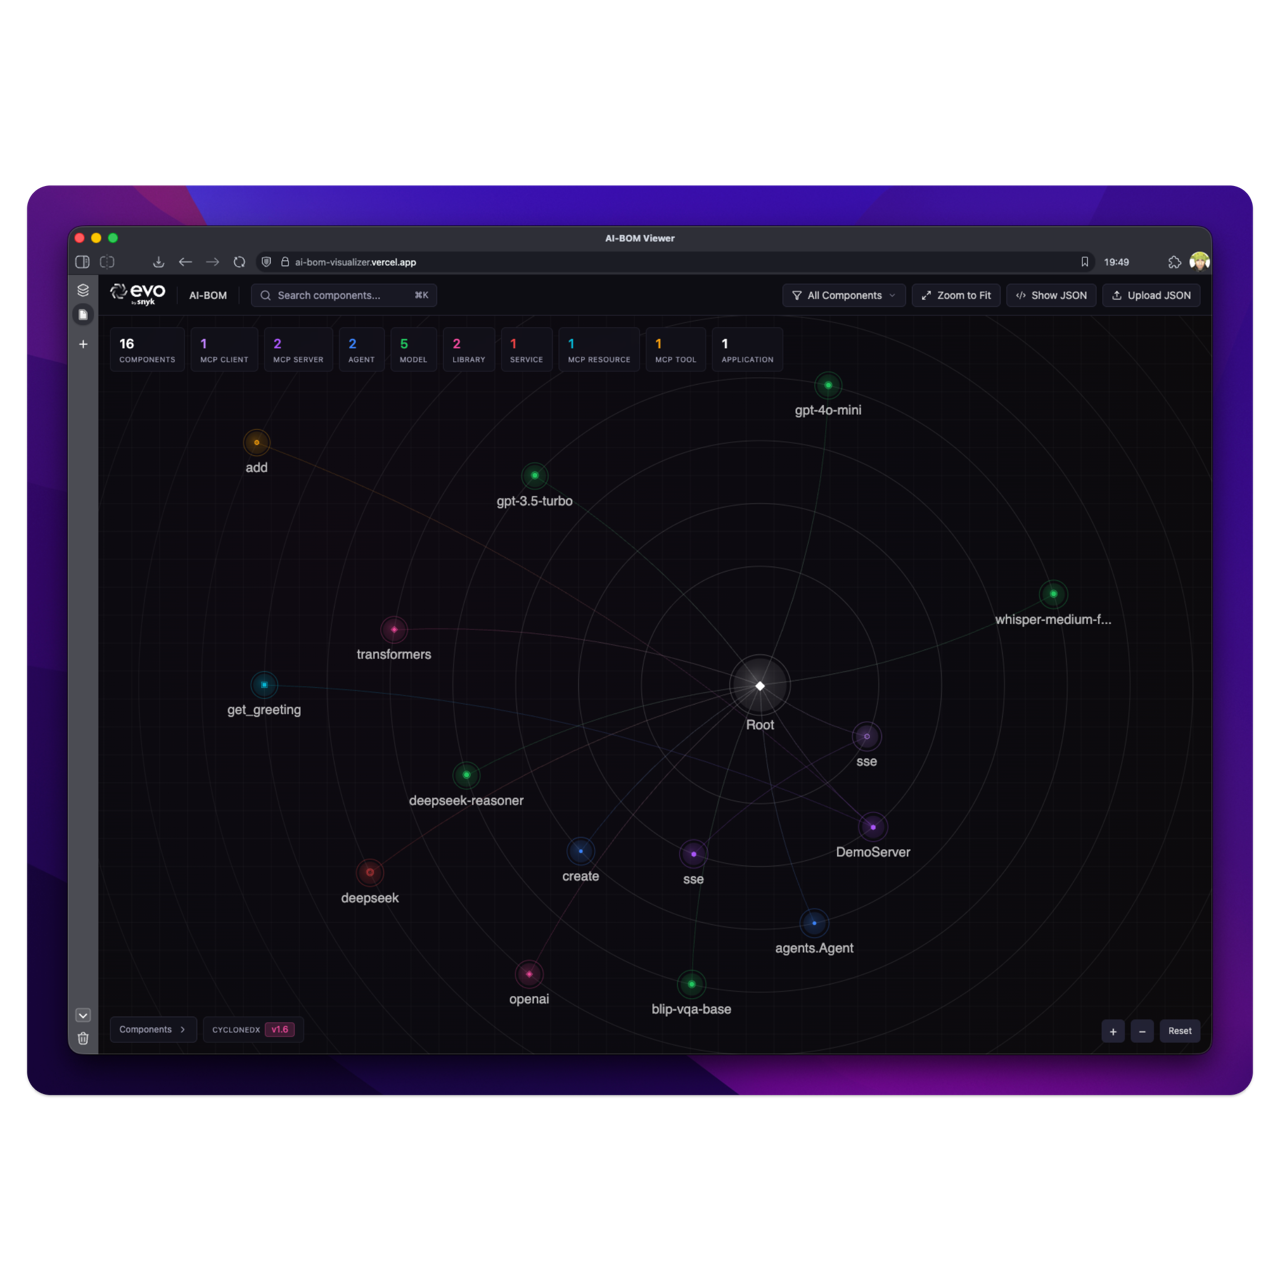Open the All Components filter dropdown

click(x=843, y=295)
